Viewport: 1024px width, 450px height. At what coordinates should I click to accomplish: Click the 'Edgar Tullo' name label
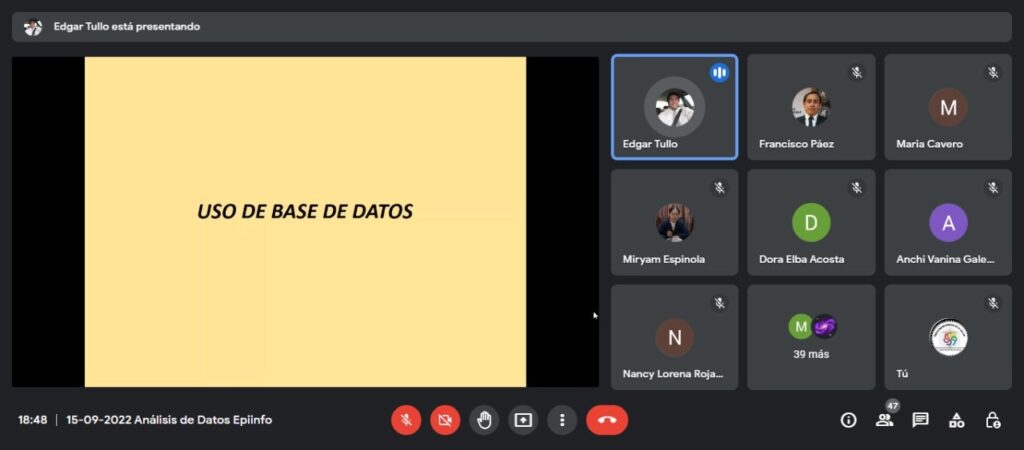coord(650,144)
